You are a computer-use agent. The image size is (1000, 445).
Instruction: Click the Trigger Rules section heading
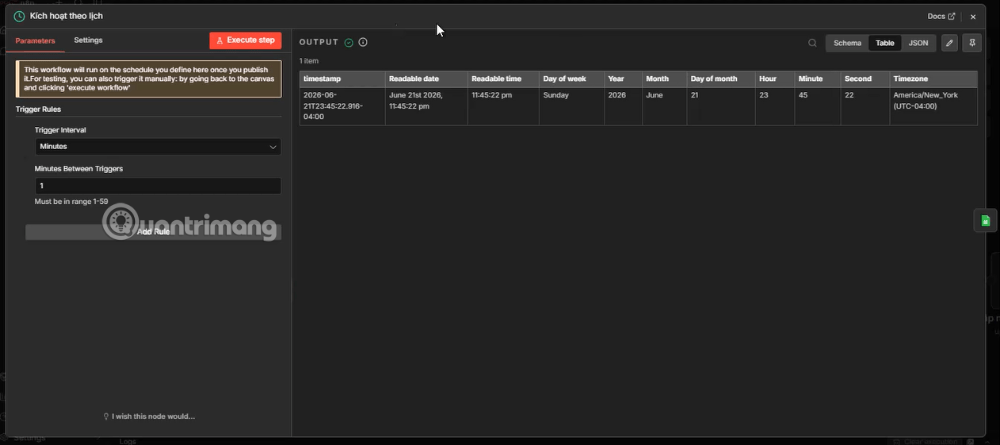pyautogui.click(x=38, y=110)
